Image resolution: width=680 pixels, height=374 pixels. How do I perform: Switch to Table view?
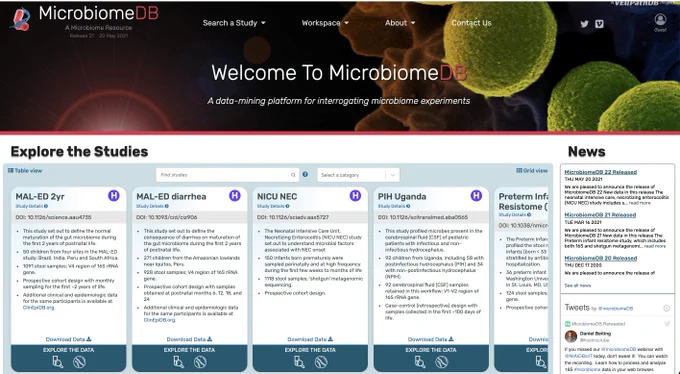point(25,171)
